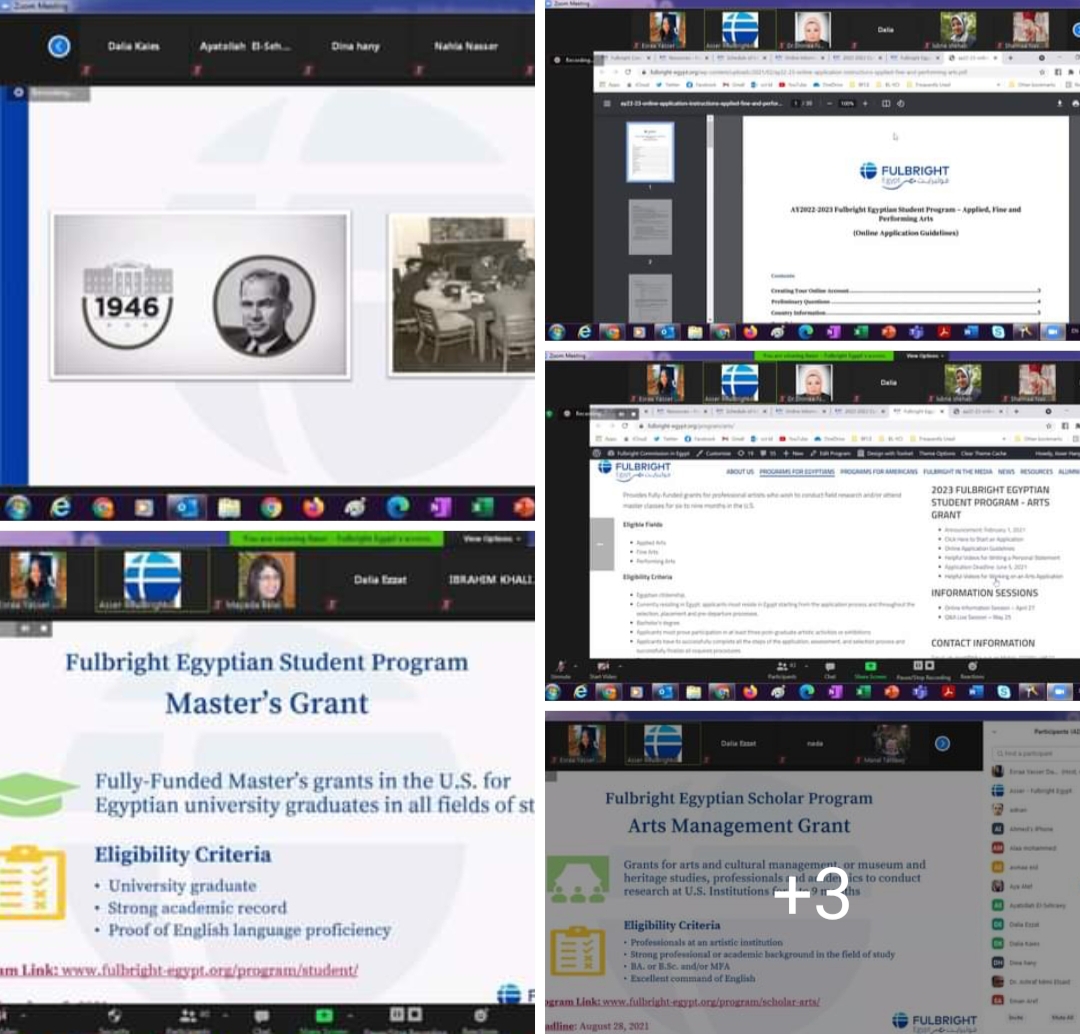The image size is (1080, 1034).
Task: Open Chat in toolbar beneath Fulbright website
Action: (829, 669)
